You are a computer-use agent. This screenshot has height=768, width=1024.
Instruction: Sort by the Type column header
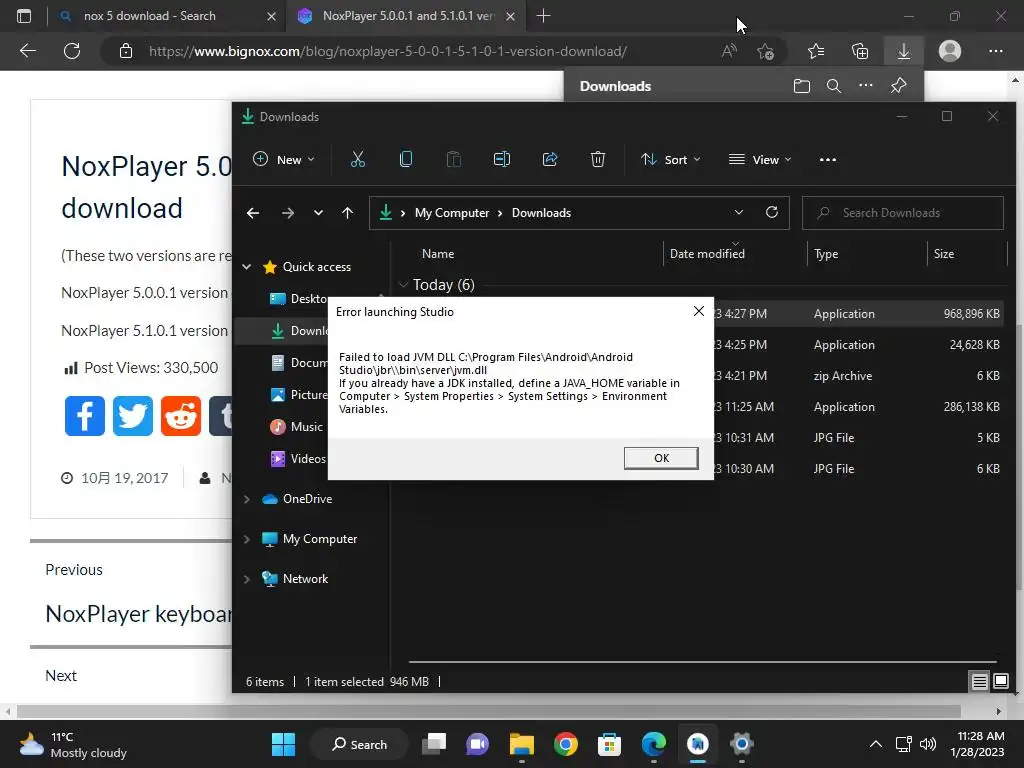coord(826,254)
